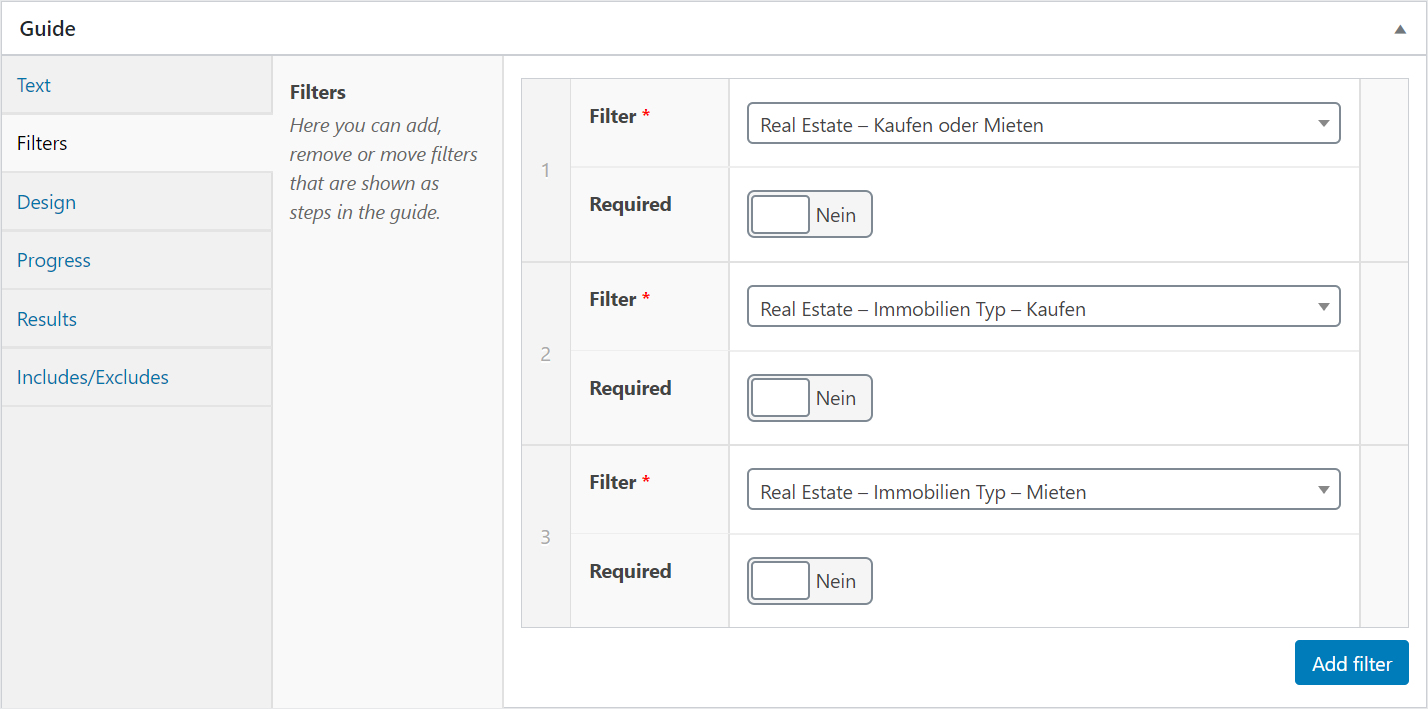
Task: Click row number 1 handle
Action: click(x=546, y=170)
